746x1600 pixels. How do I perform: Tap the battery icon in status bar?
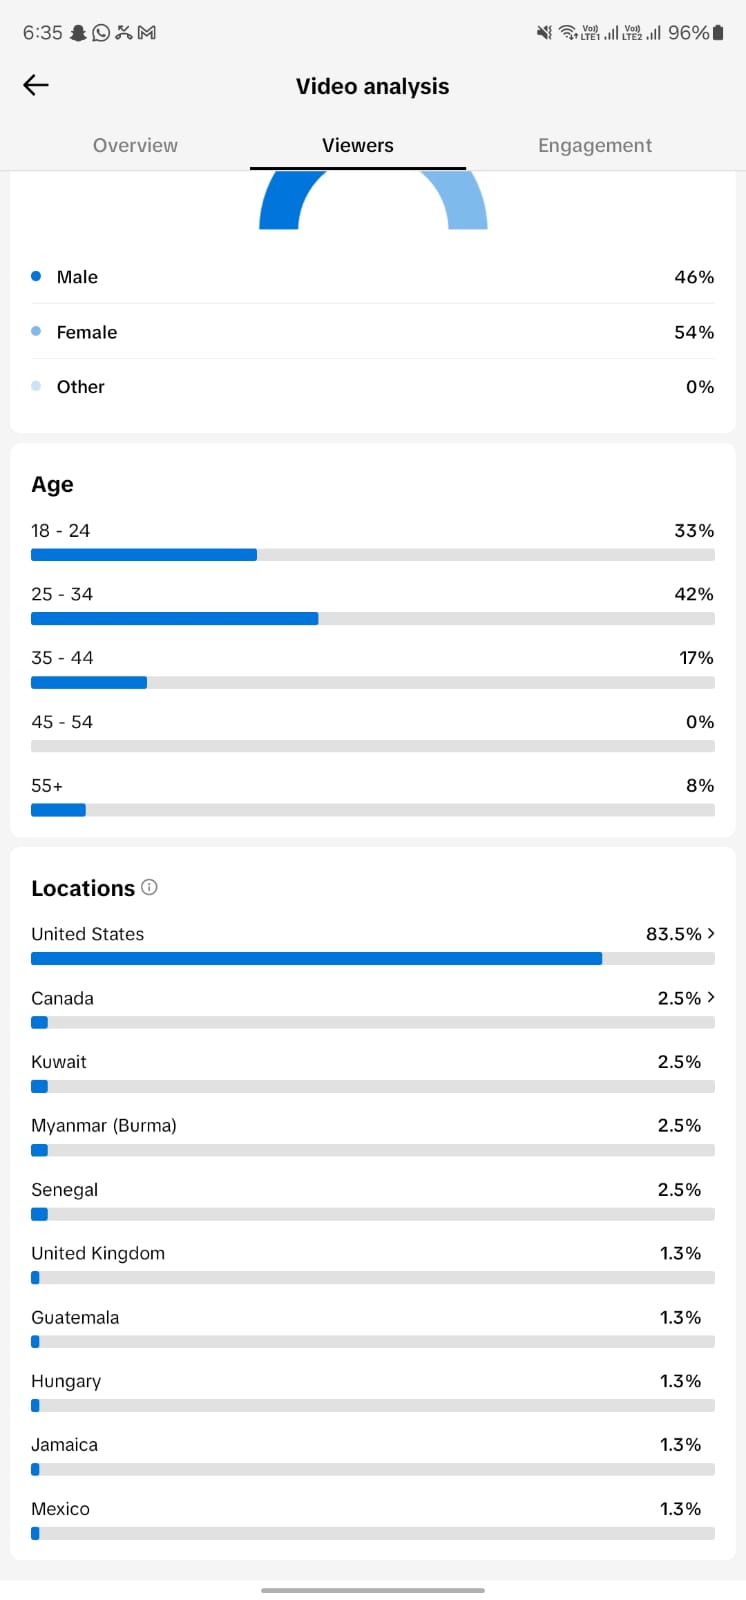[718, 33]
